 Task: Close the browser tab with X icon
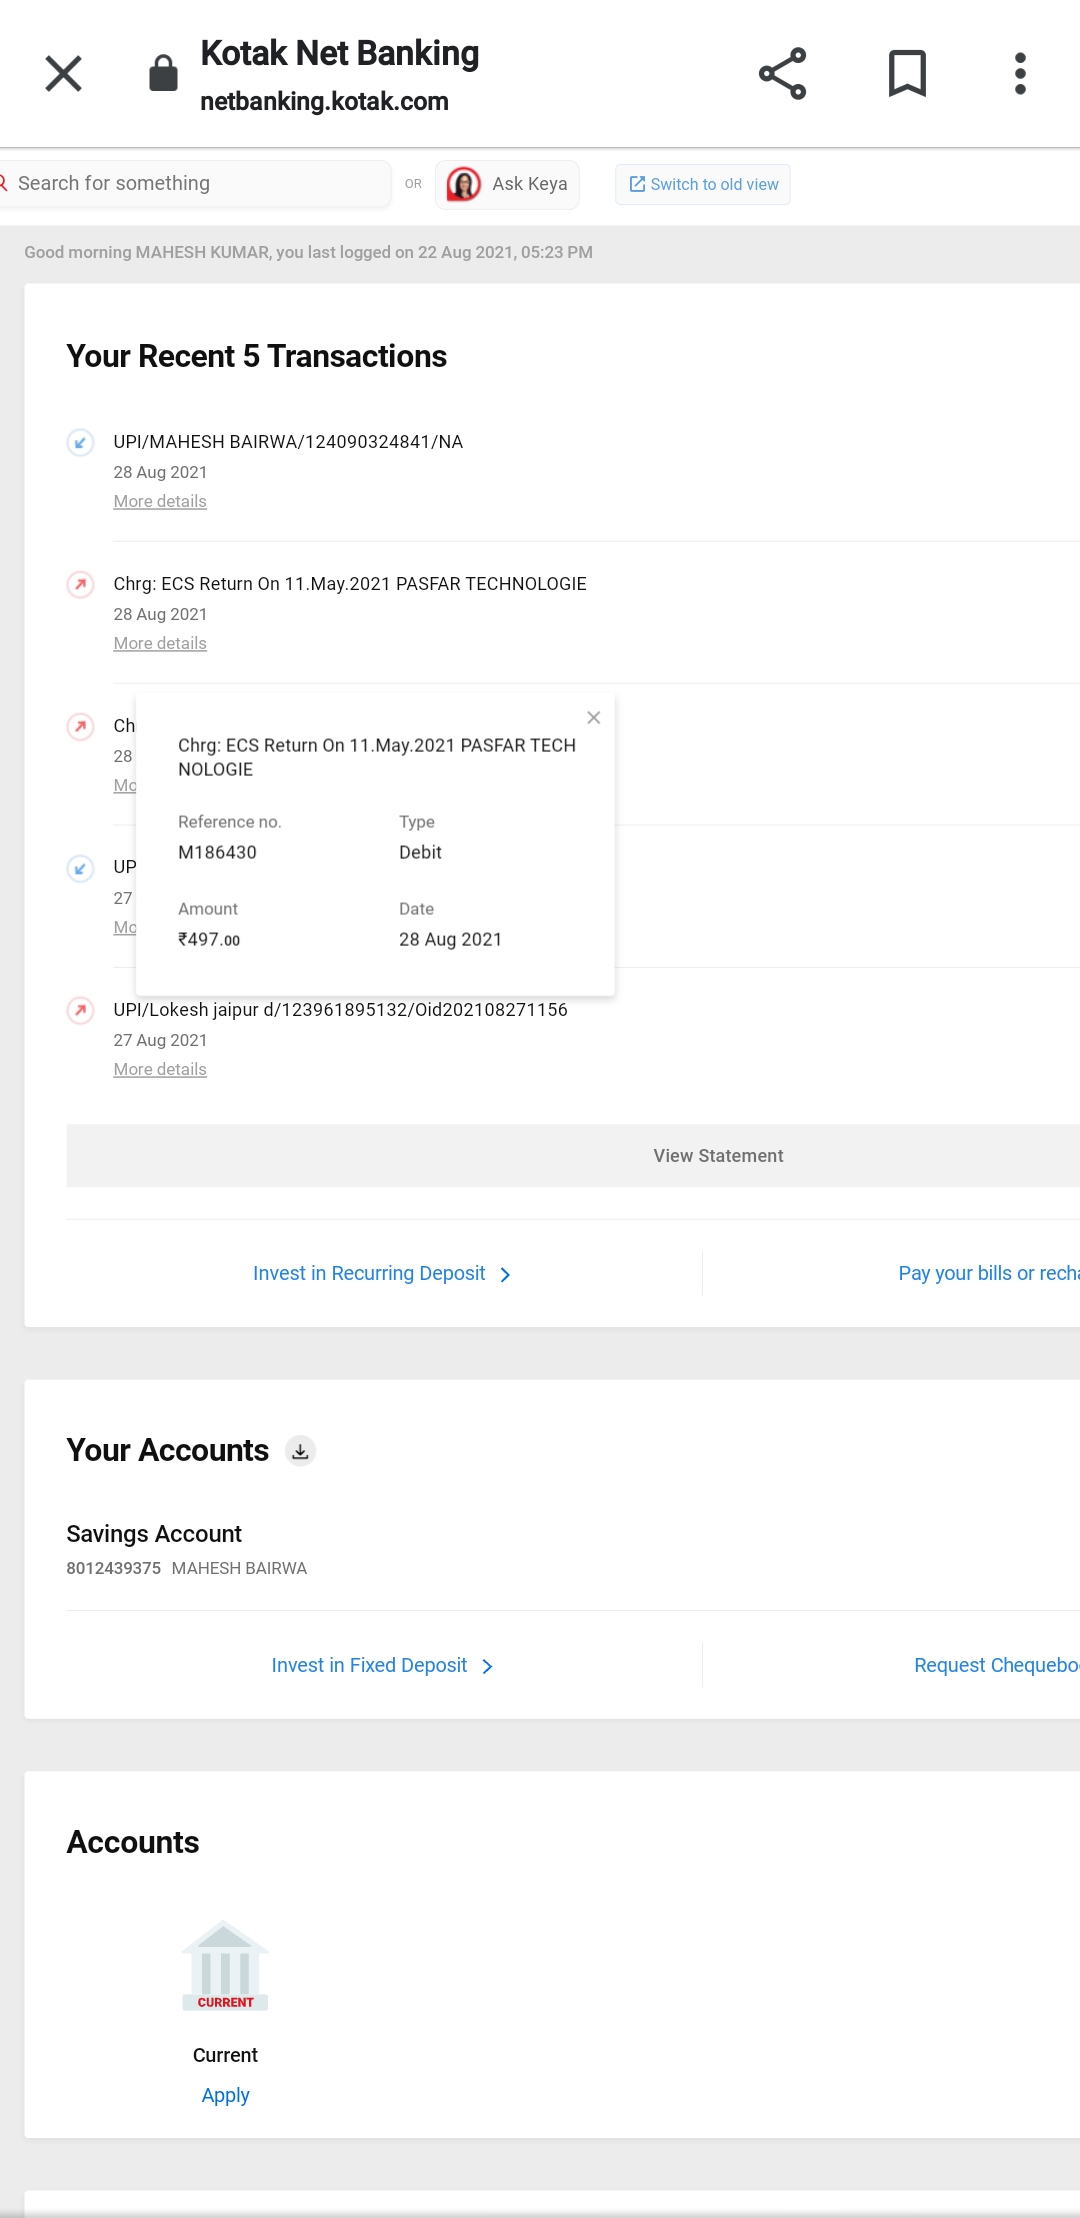coord(64,74)
